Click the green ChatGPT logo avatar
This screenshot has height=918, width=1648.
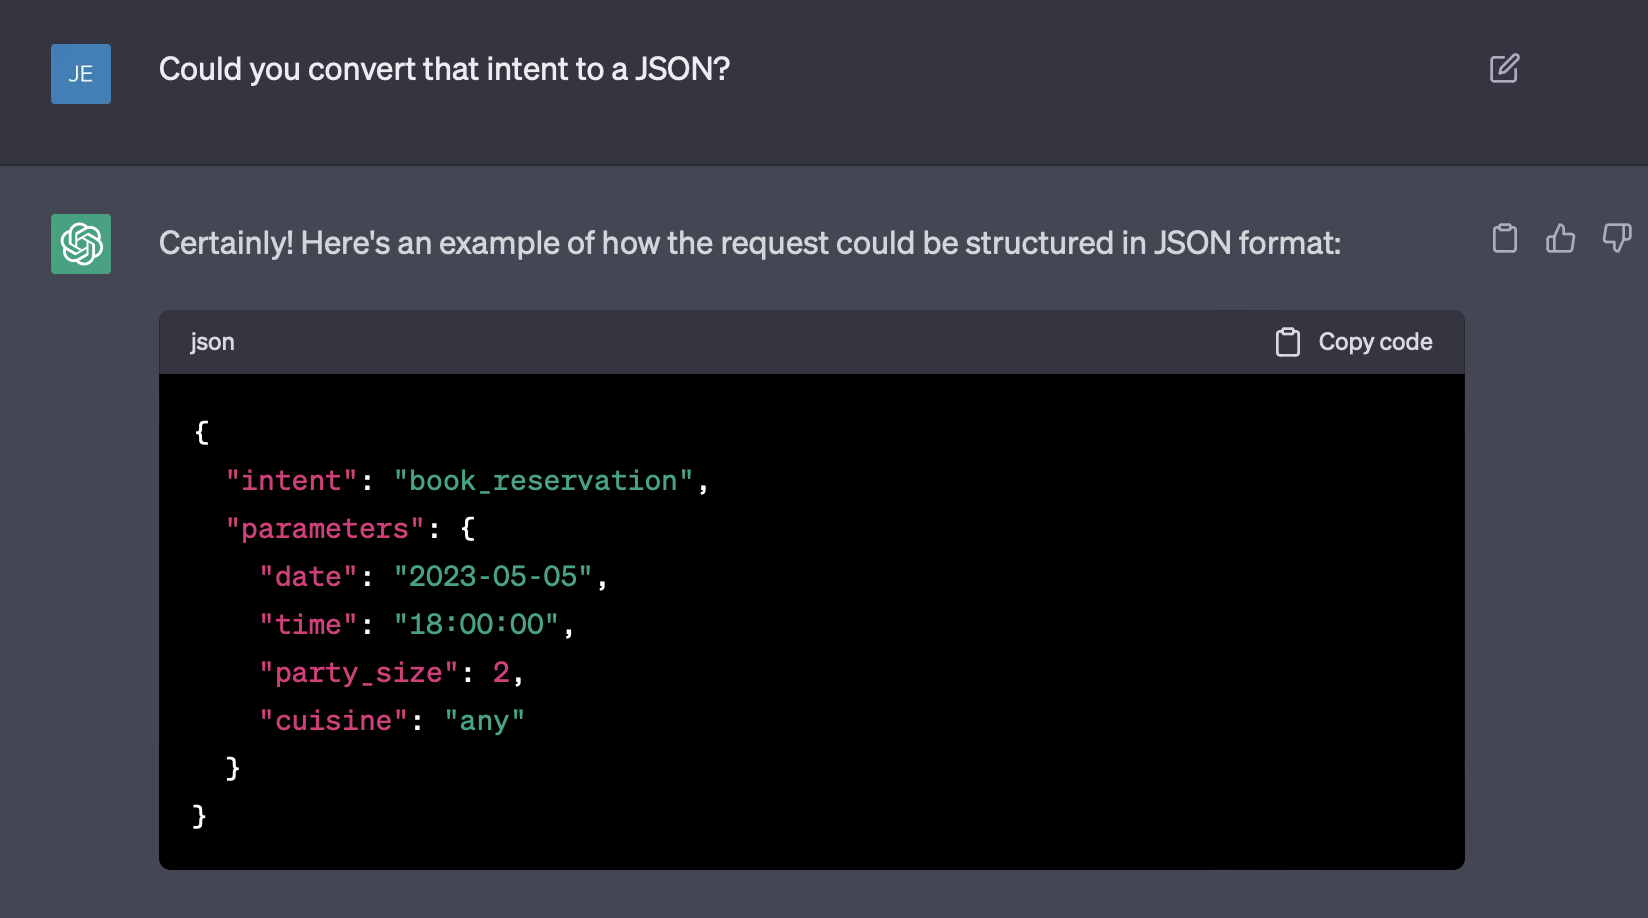pyautogui.click(x=81, y=244)
